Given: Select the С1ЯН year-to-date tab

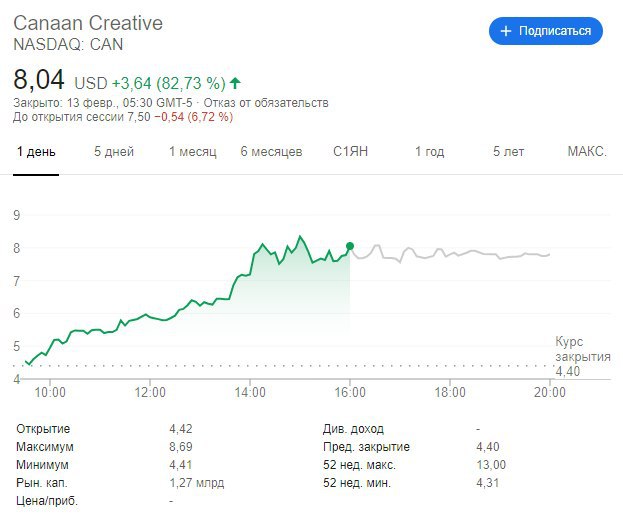Looking at the screenshot, I should click(x=351, y=152).
